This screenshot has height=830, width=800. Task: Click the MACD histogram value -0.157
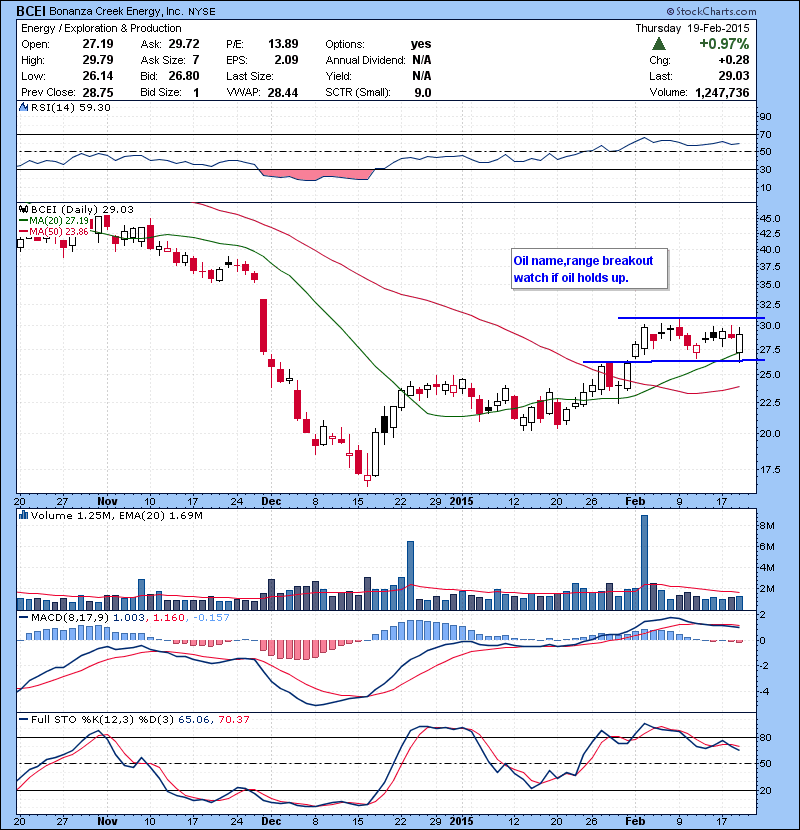point(211,618)
